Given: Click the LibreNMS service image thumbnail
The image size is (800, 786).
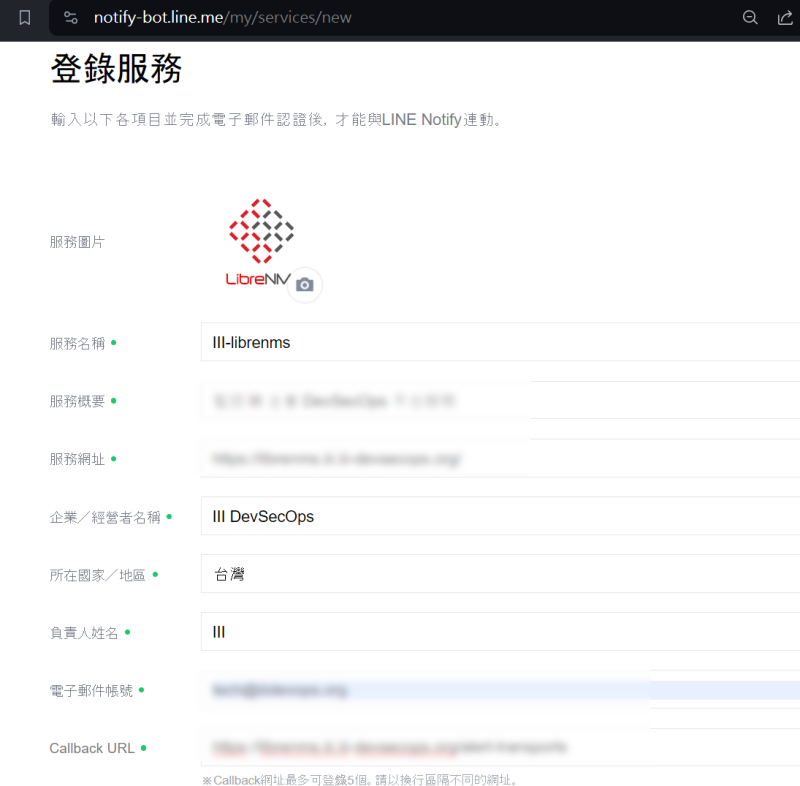Looking at the screenshot, I should (x=261, y=242).
